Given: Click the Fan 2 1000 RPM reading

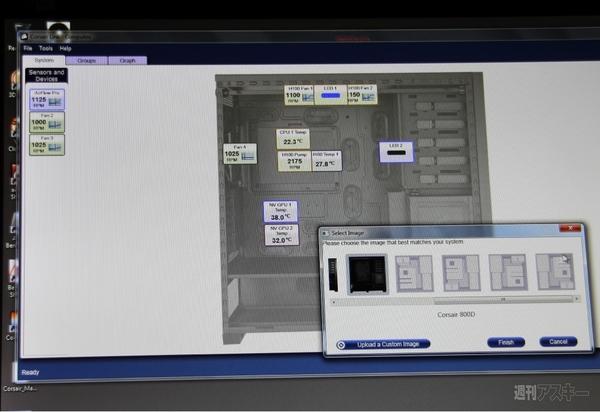Looking at the screenshot, I should [39, 122].
